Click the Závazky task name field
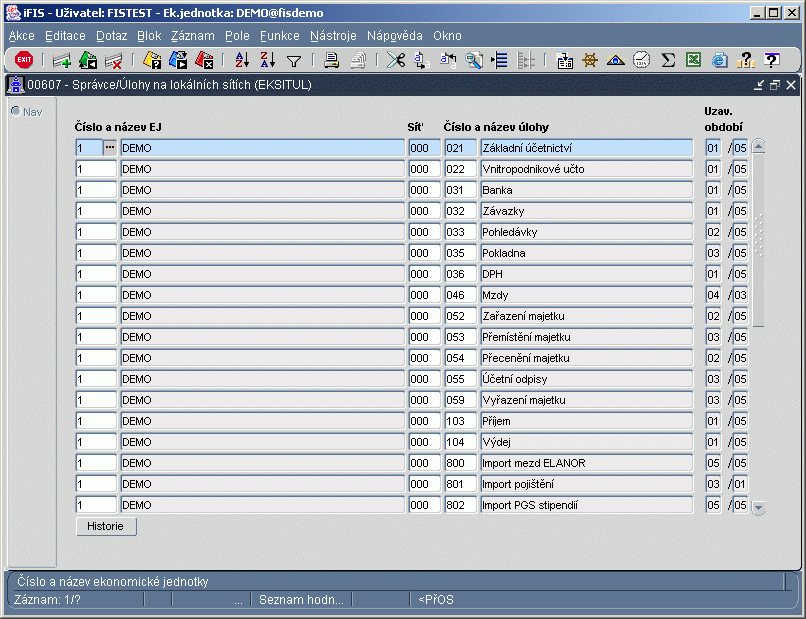Image resolution: width=806 pixels, height=619 pixels. tap(587, 211)
